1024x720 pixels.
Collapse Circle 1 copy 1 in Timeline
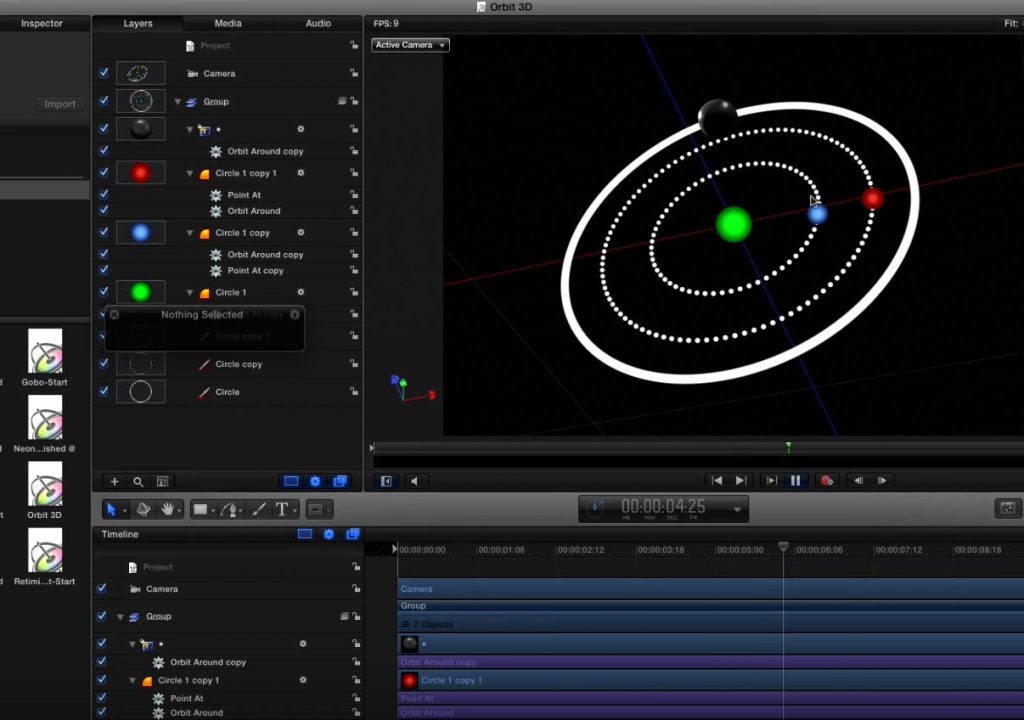coord(133,681)
